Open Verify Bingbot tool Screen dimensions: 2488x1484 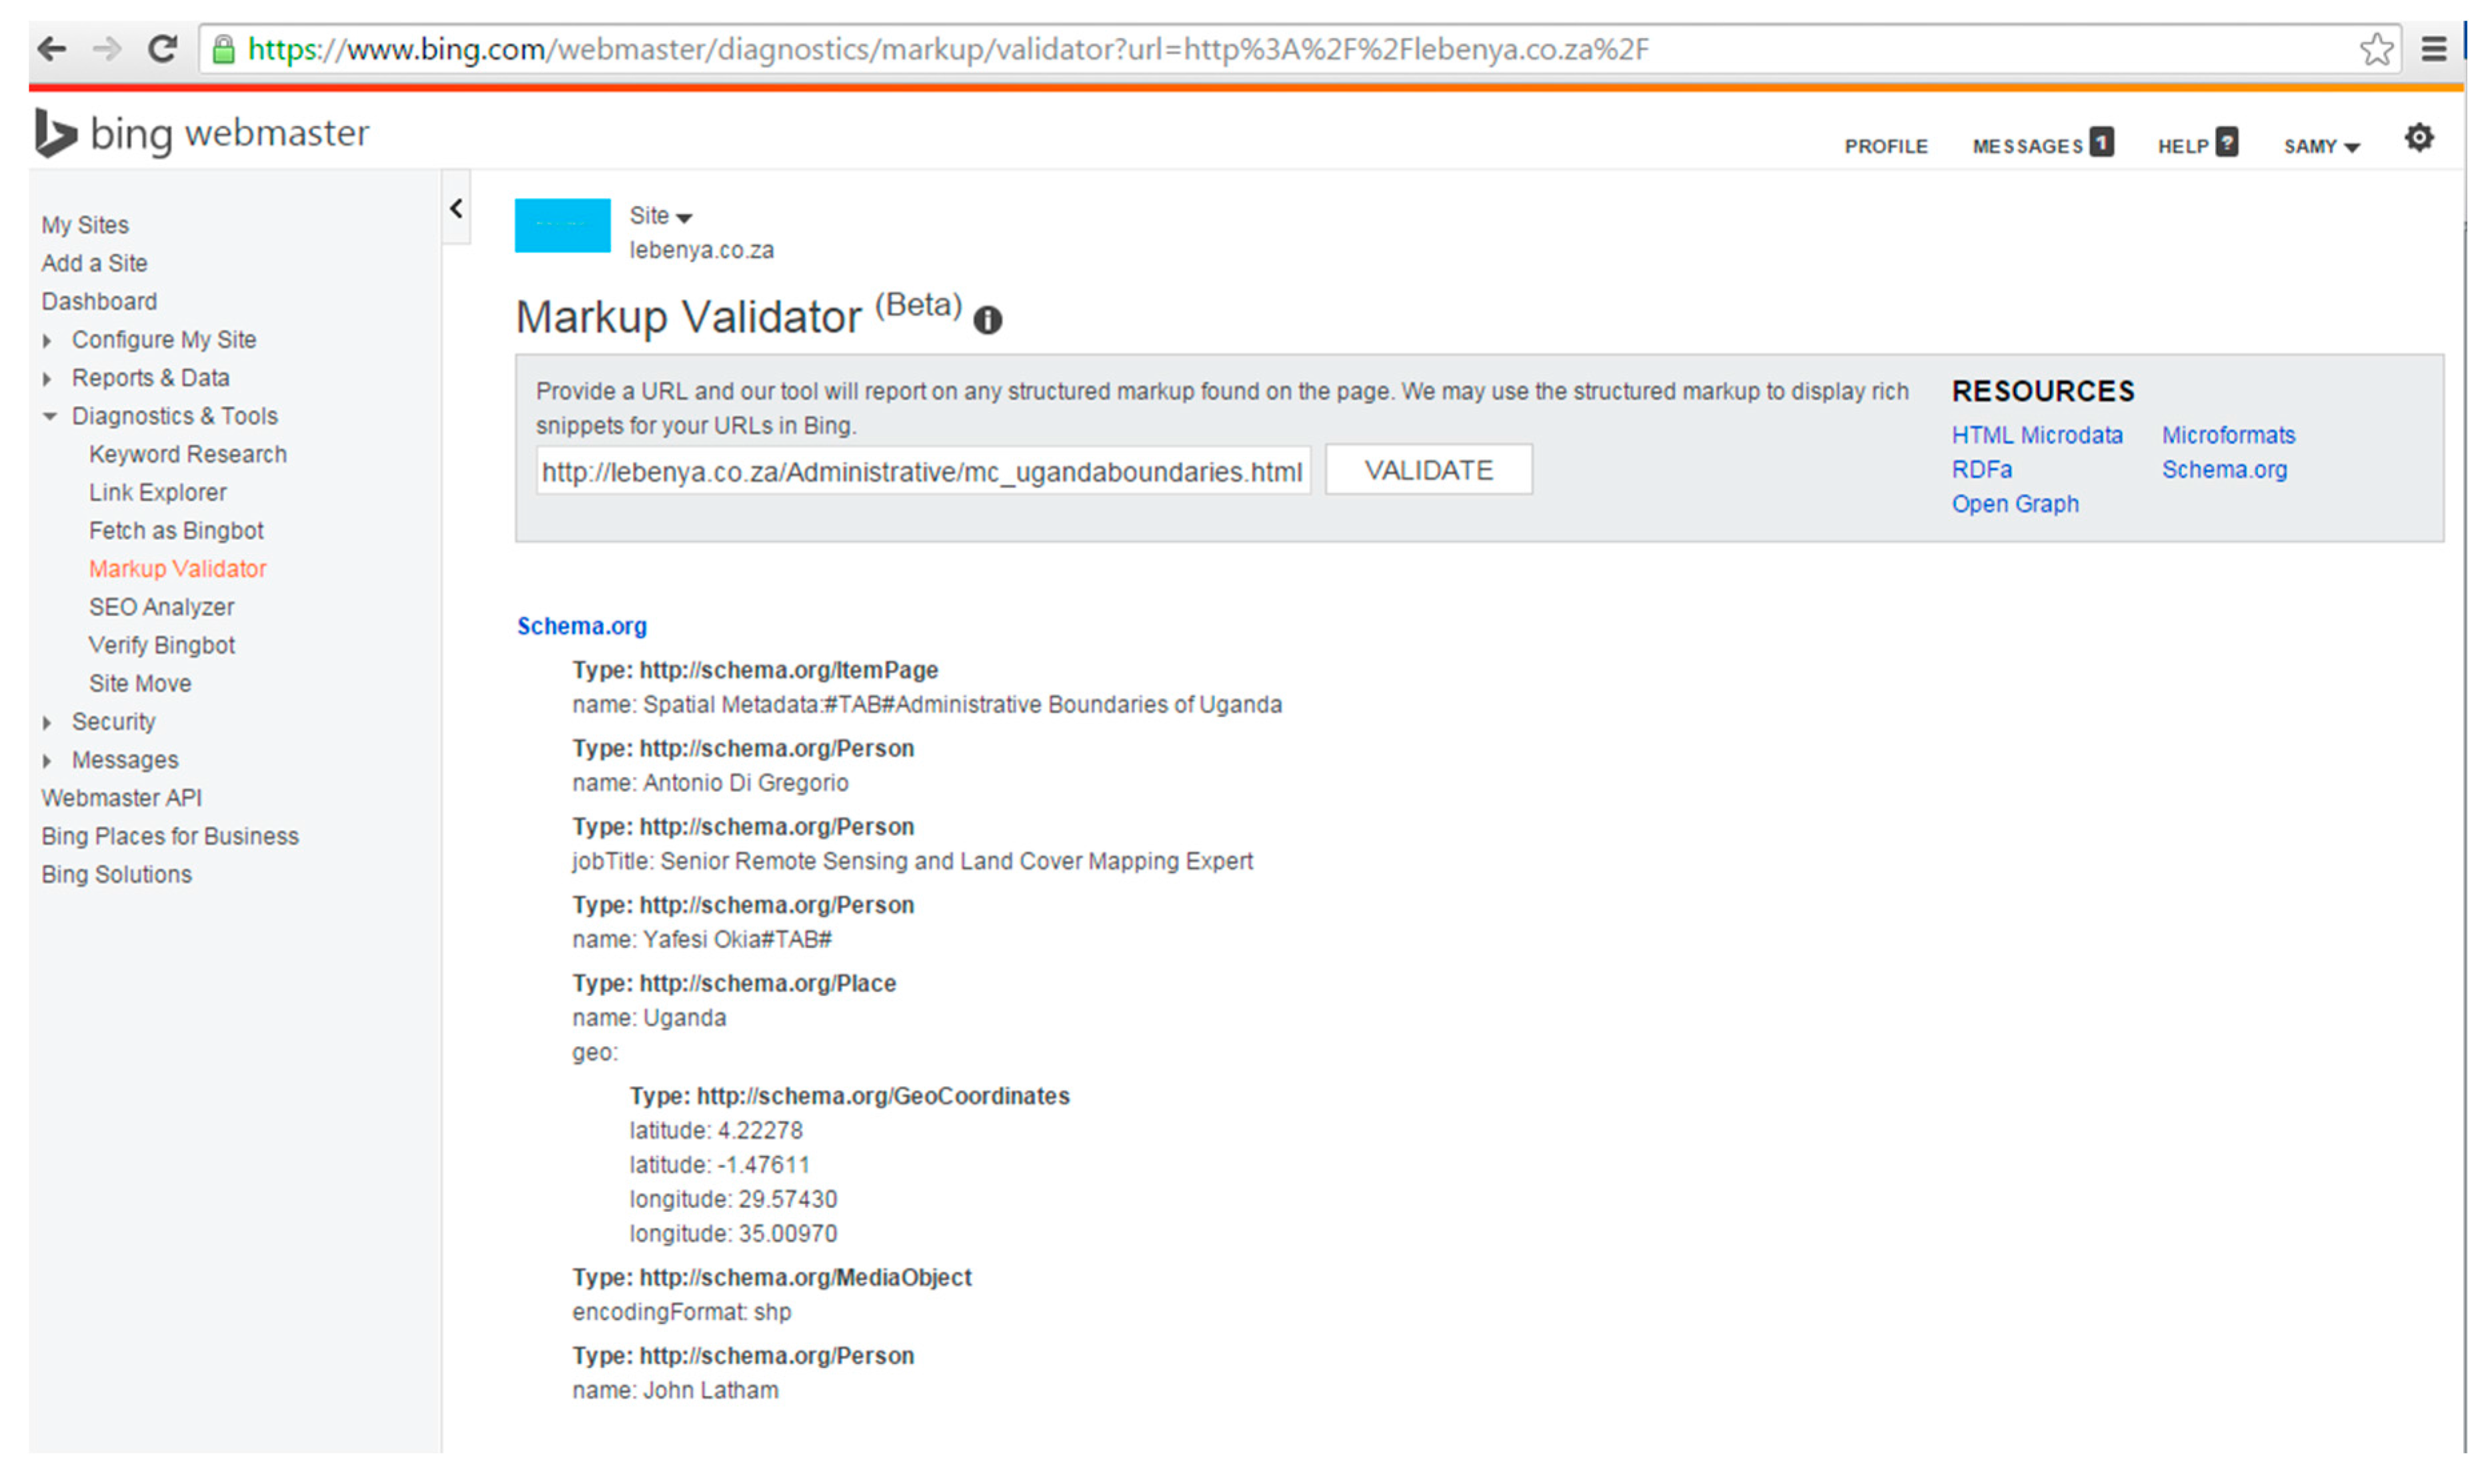(x=162, y=645)
